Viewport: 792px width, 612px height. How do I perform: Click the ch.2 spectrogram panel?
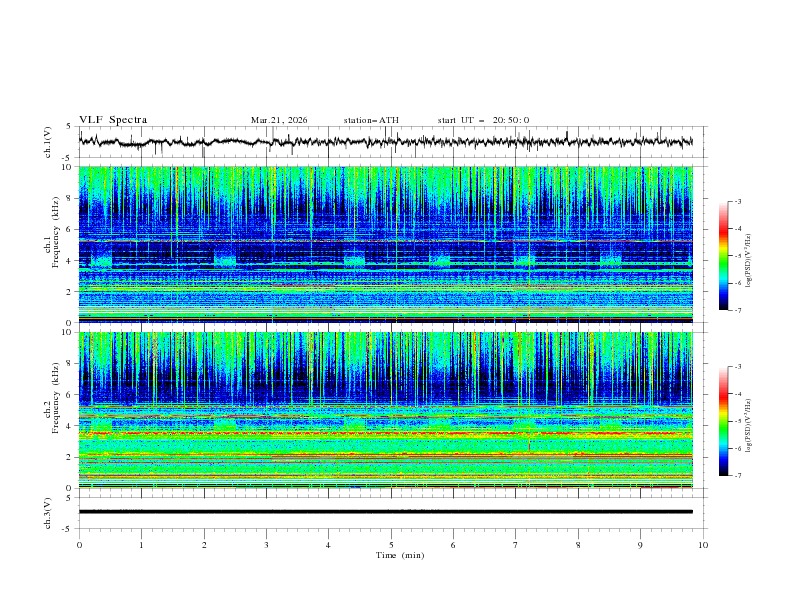pyautogui.click(x=386, y=410)
